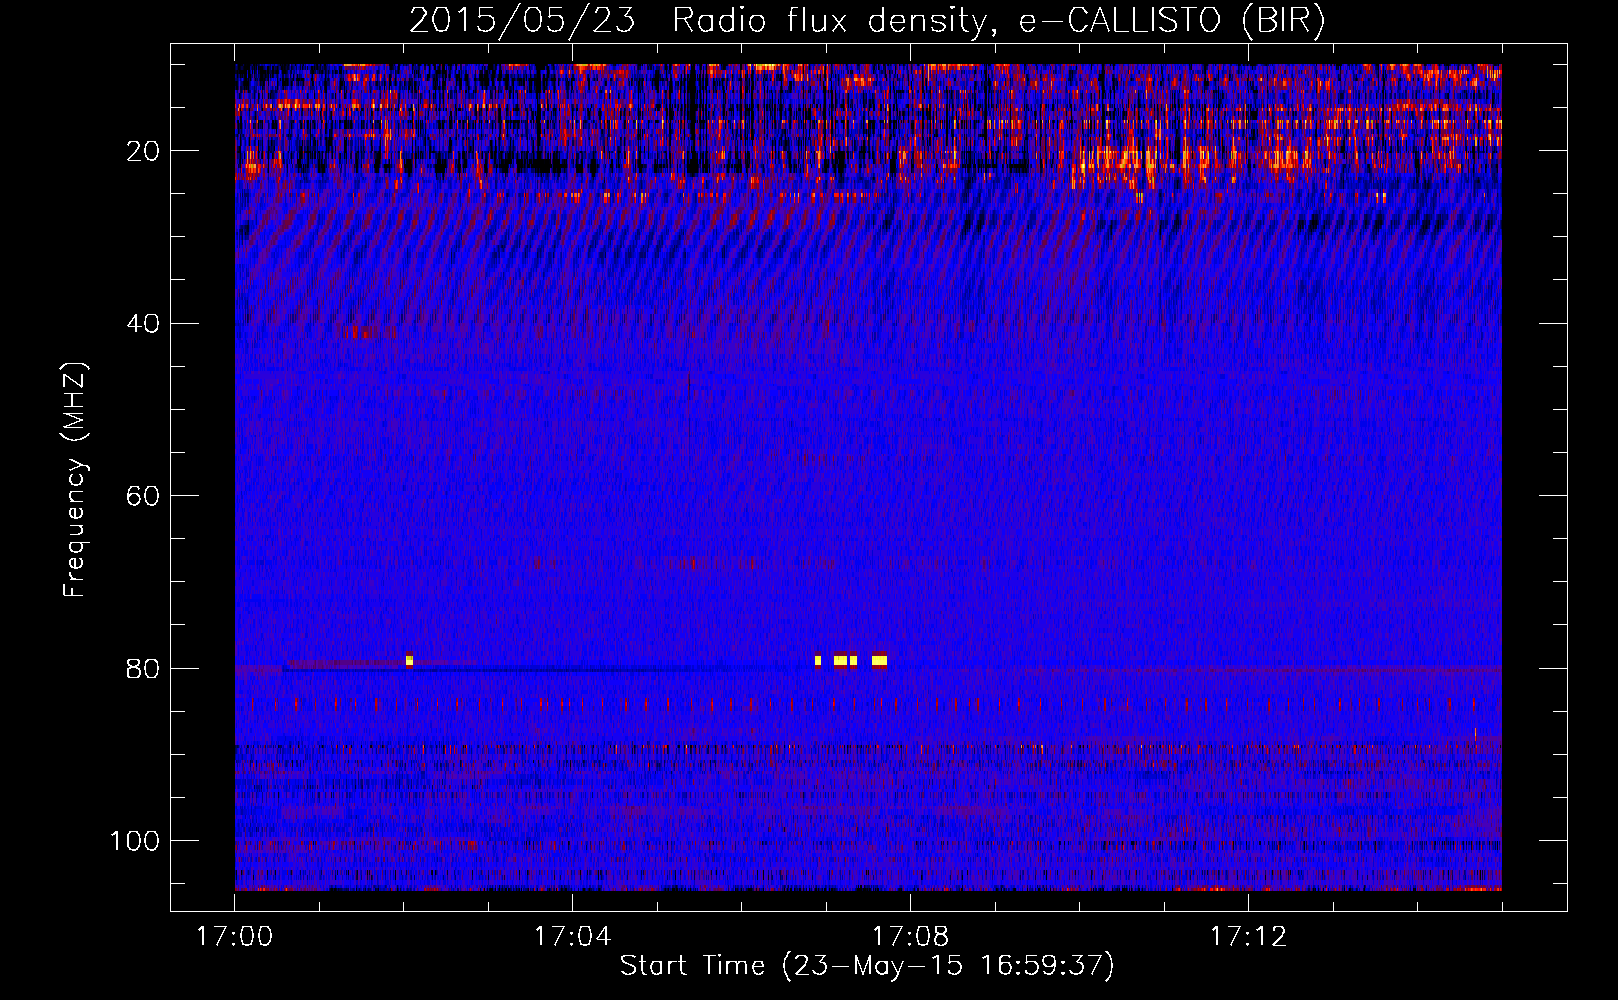Viewport: 1618px width, 1000px height.
Task: Click the 40 frequency tick label
Action: pyautogui.click(x=144, y=324)
